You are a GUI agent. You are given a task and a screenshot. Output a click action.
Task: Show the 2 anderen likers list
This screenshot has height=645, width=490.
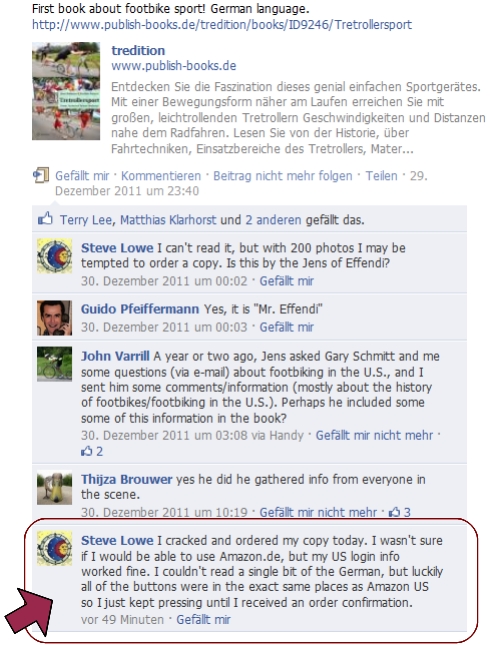click(273, 220)
